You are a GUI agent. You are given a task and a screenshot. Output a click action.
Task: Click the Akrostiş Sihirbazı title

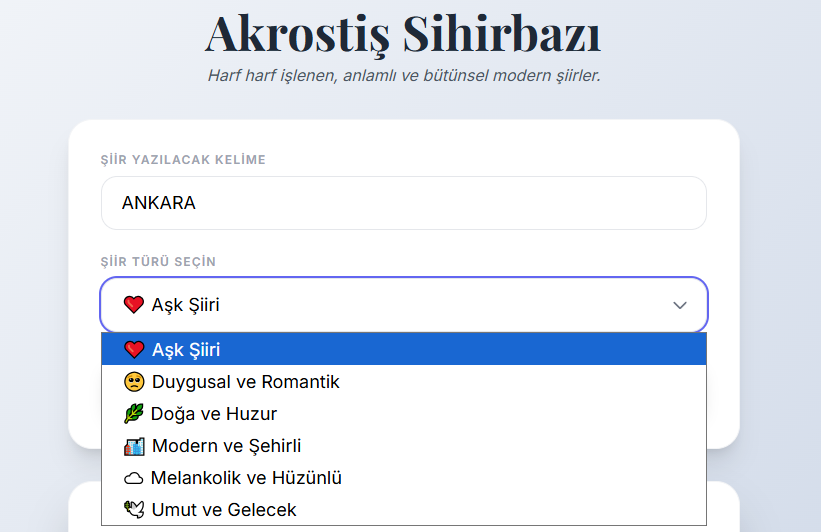click(x=403, y=35)
